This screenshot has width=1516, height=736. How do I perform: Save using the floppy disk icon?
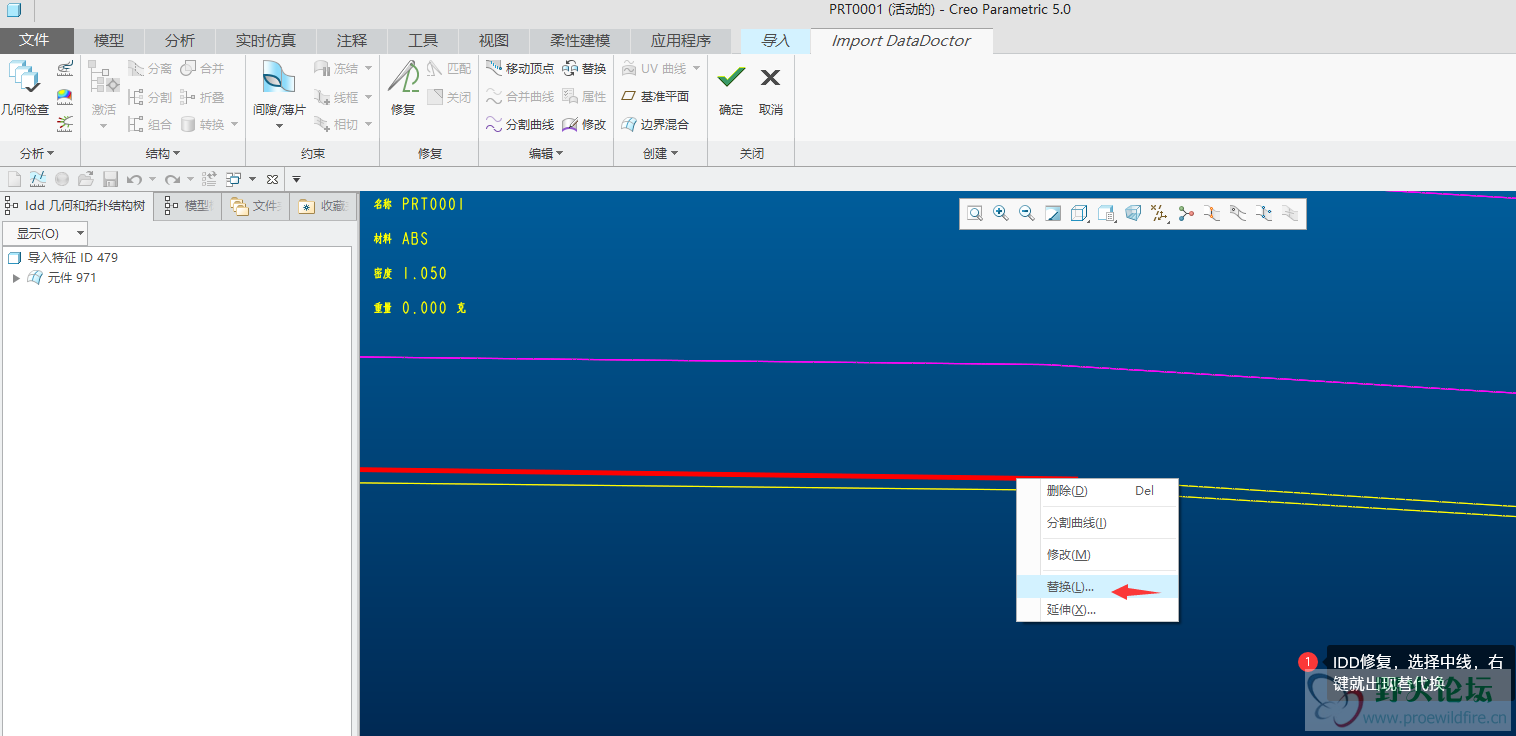click(x=110, y=179)
